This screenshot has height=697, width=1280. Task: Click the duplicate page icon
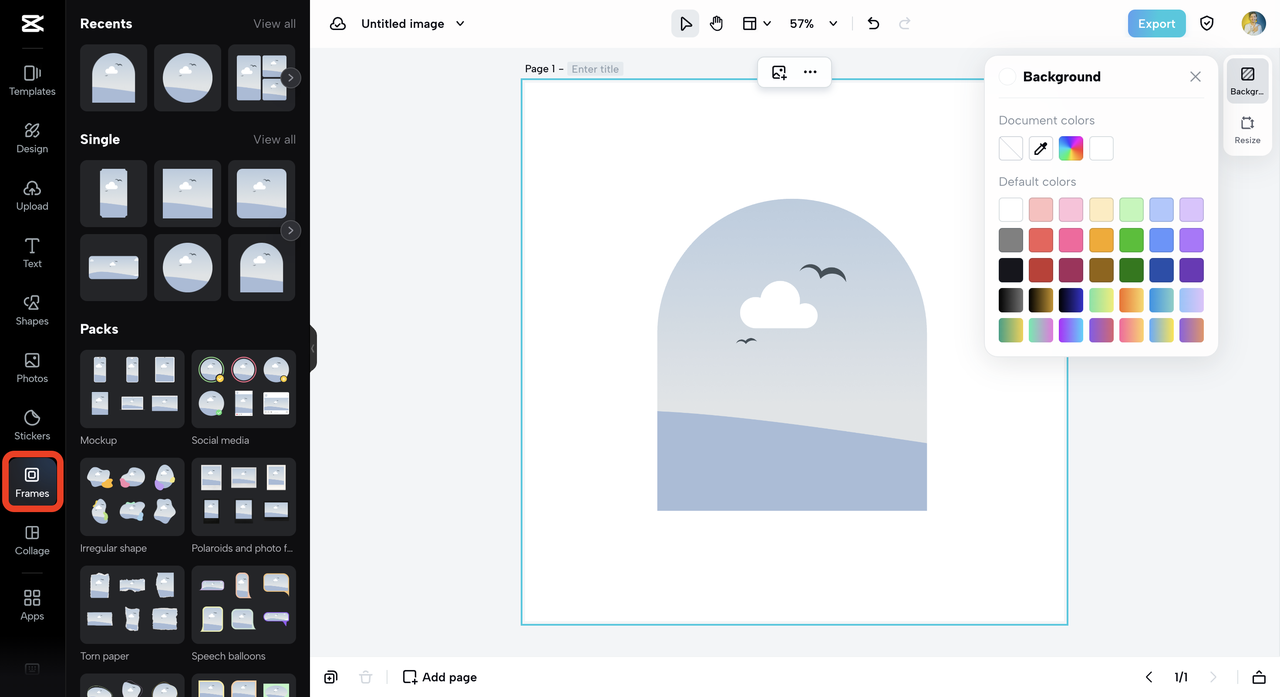click(331, 677)
